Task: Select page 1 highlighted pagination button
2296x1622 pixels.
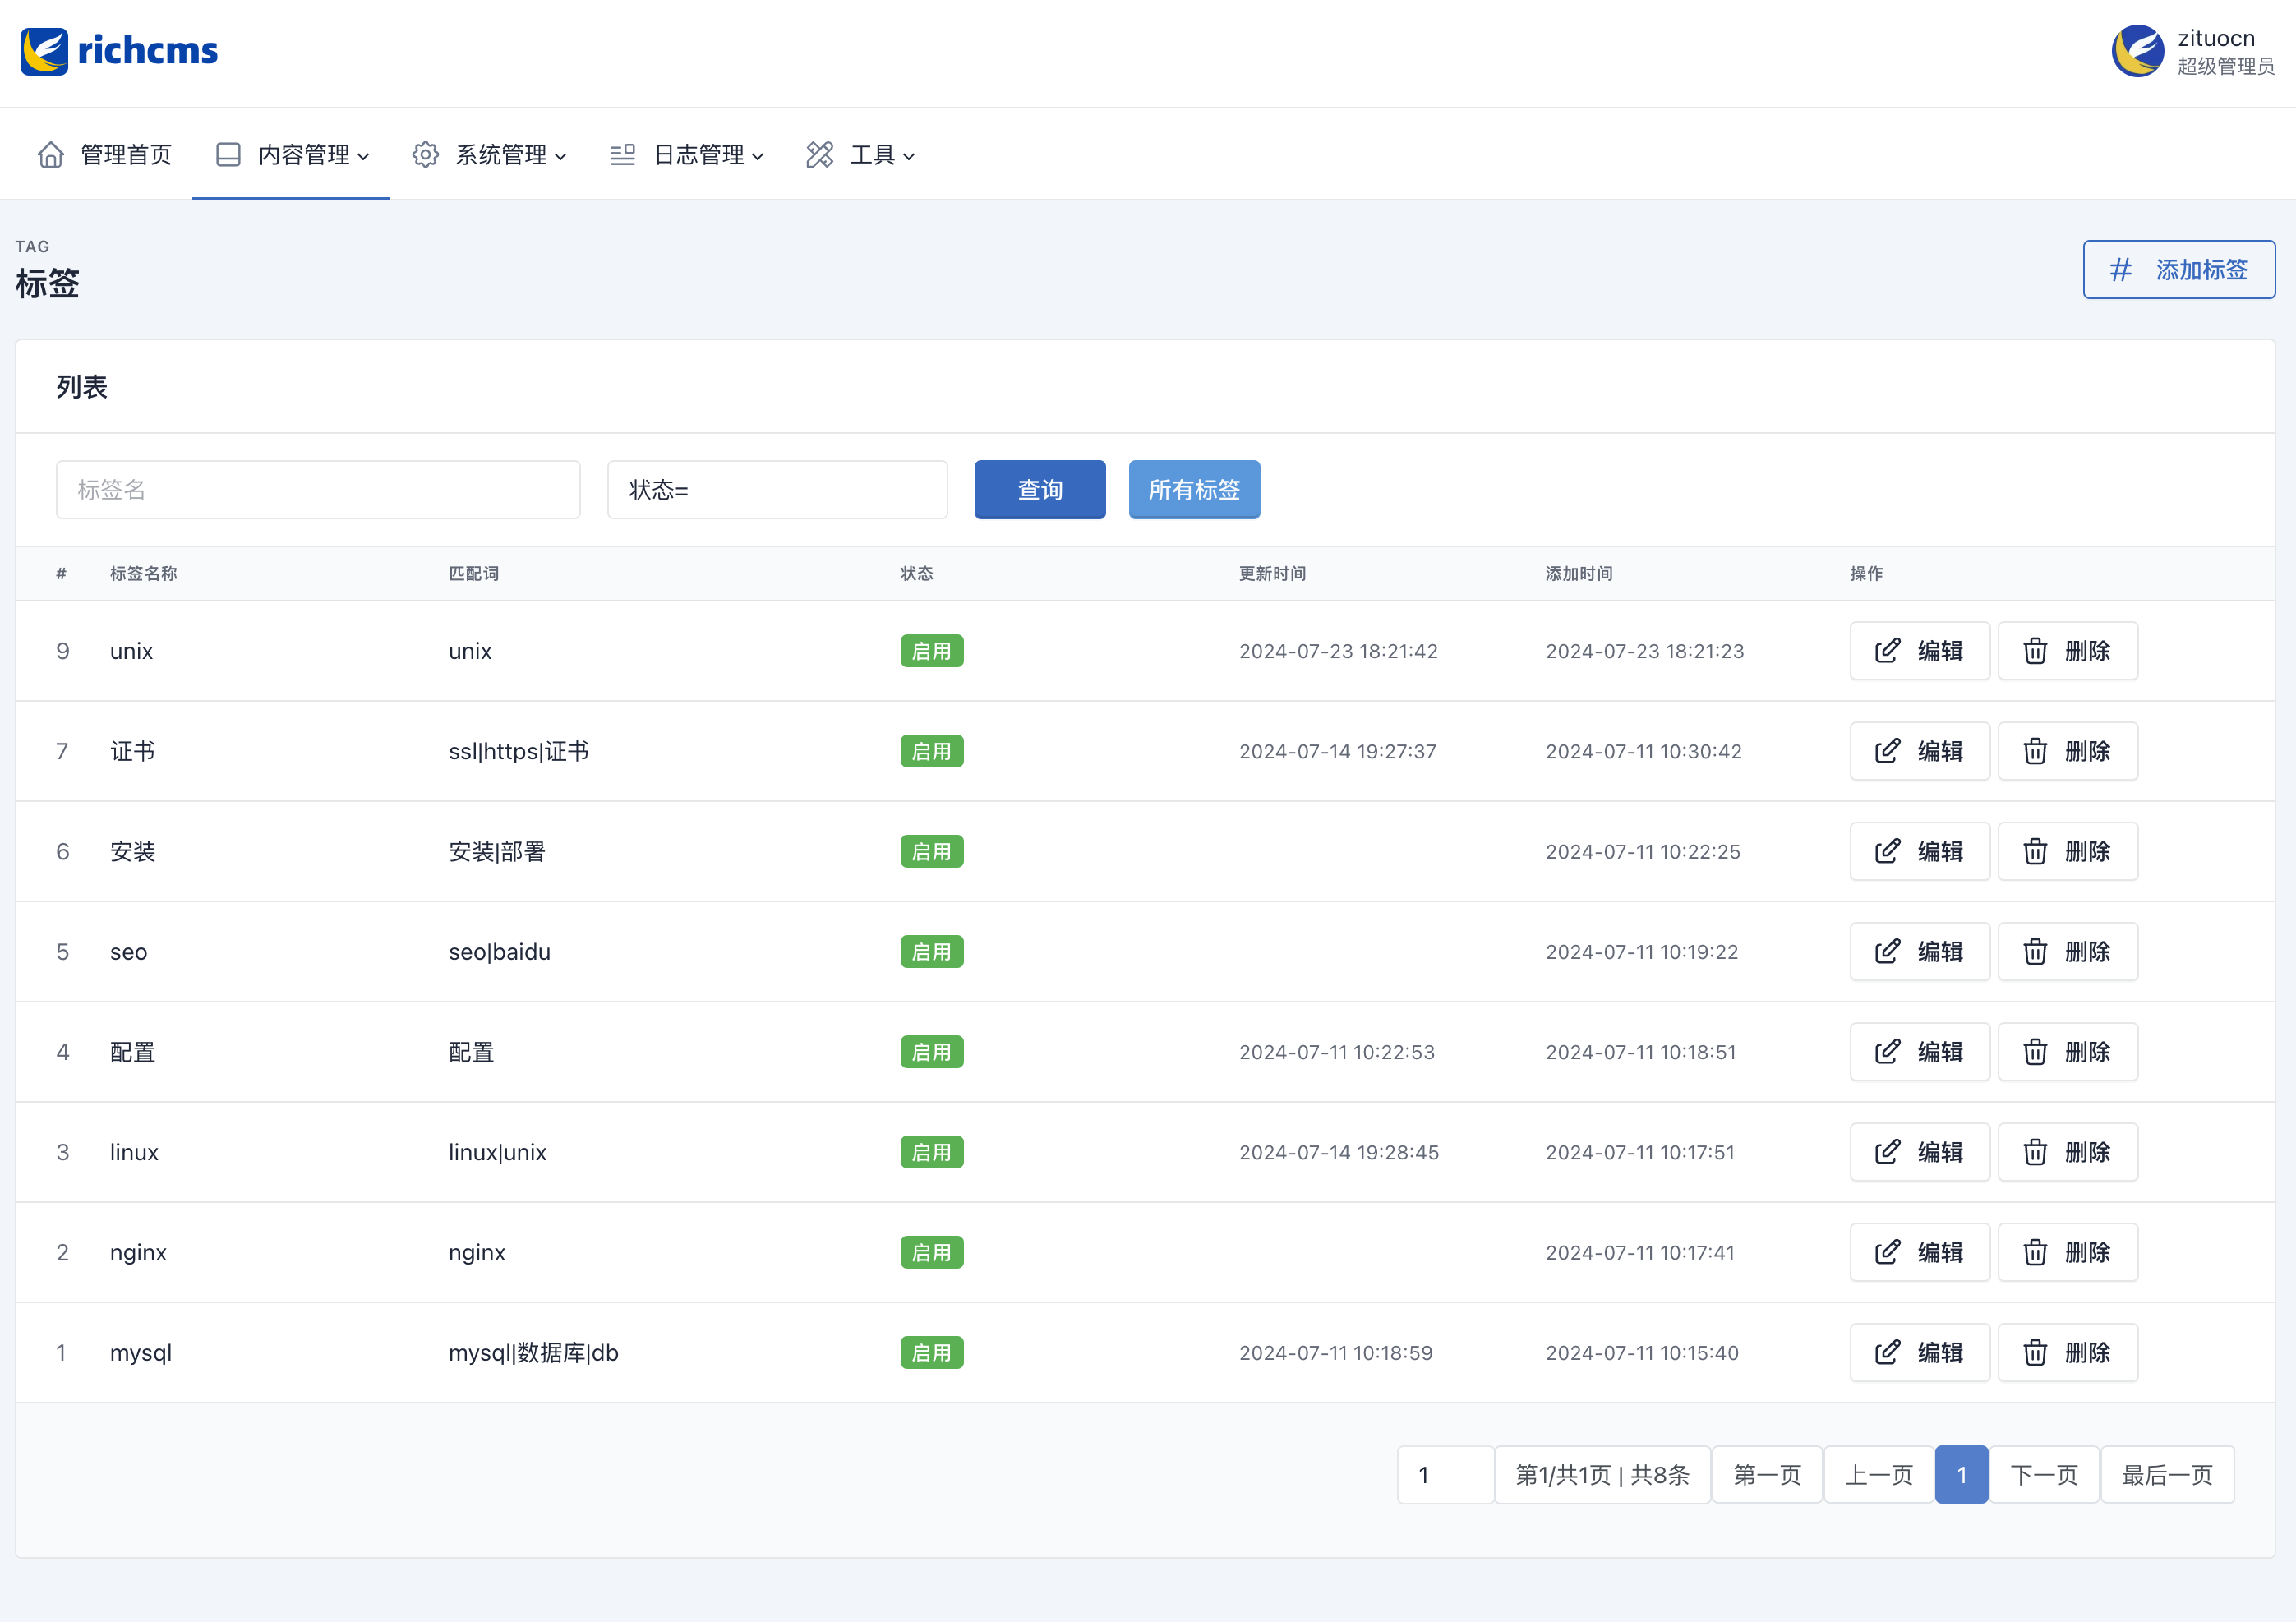Action: pos(1961,1475)
